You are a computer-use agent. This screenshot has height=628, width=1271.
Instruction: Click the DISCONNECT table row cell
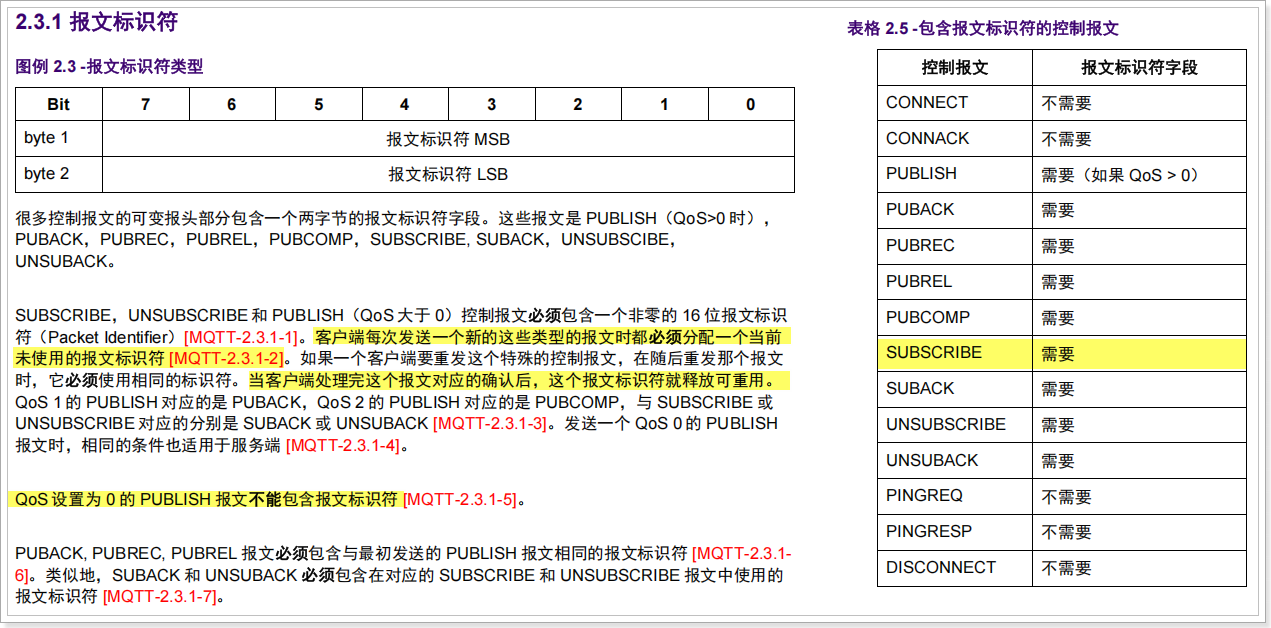955,568
